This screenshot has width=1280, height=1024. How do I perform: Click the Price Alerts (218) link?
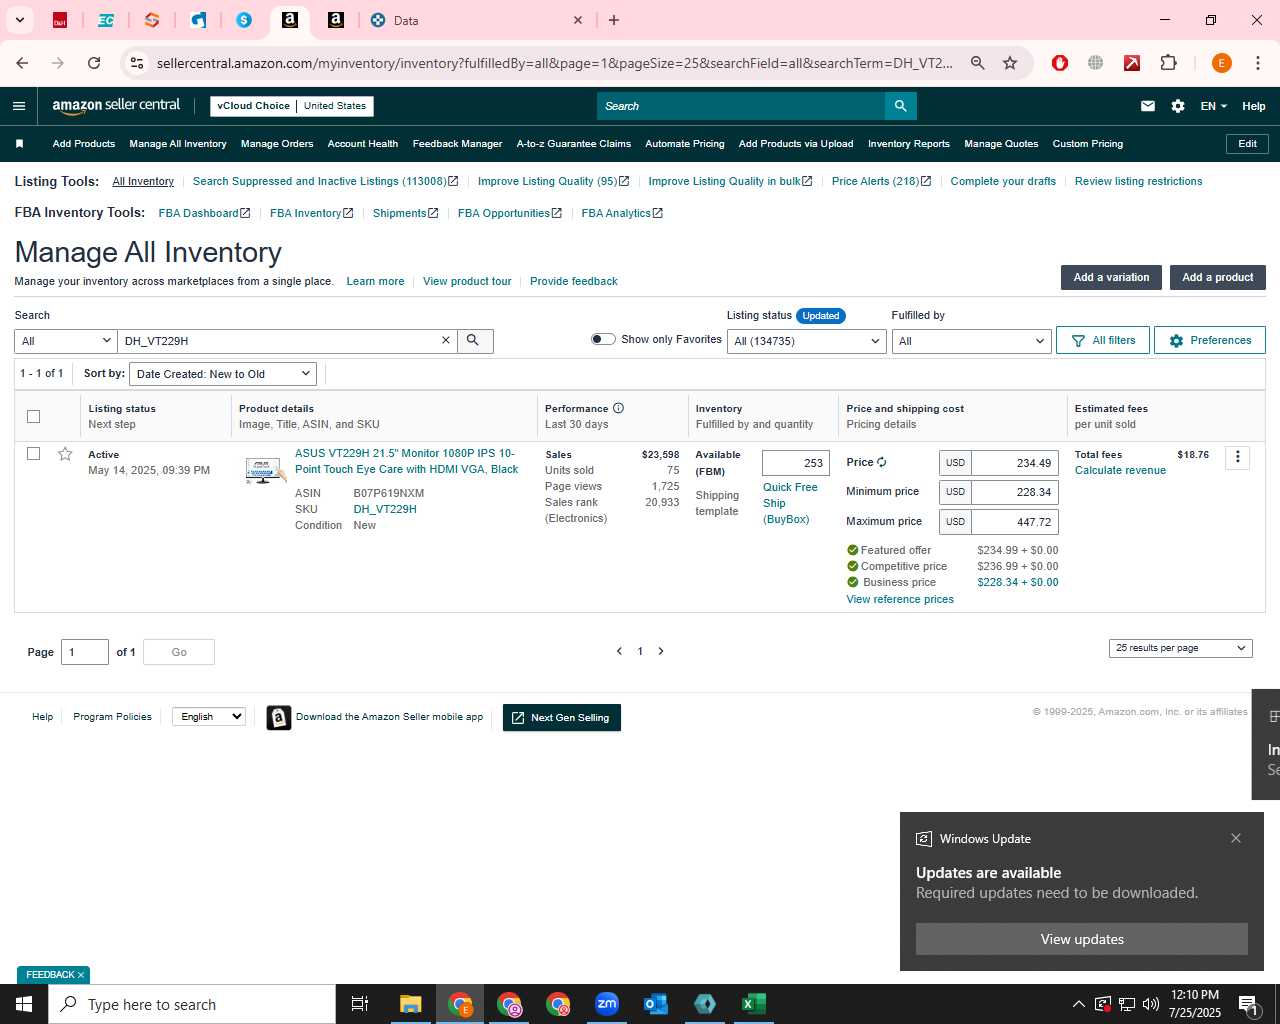point(881,181)
